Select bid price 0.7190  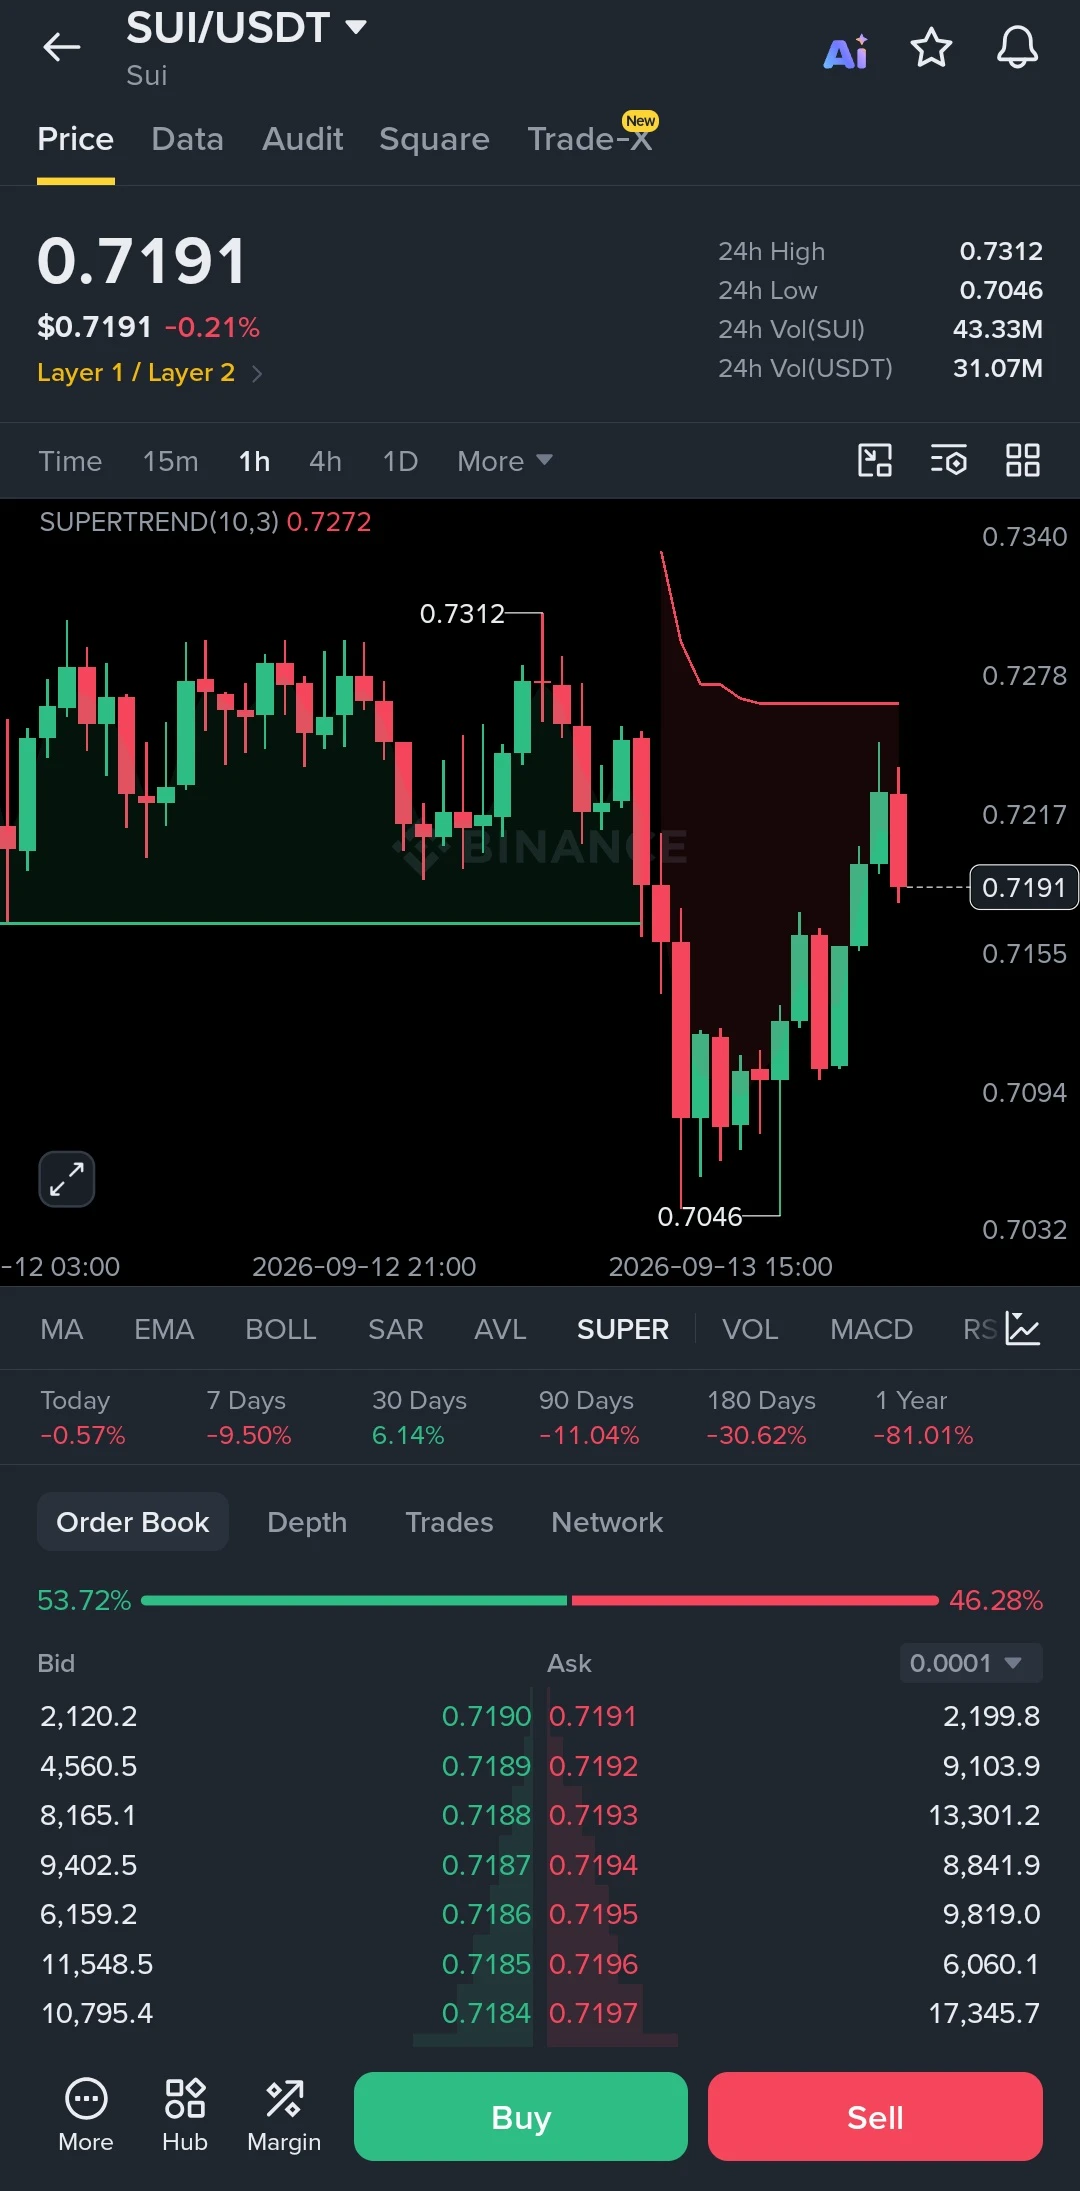coord(486,1716)
